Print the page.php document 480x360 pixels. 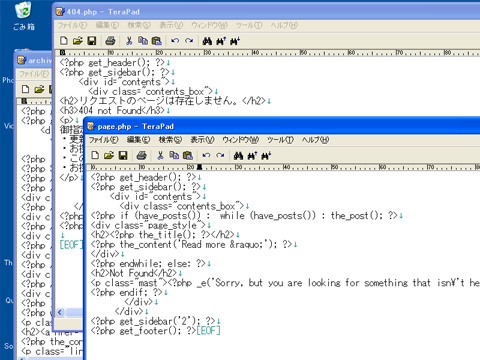[142, 155]
